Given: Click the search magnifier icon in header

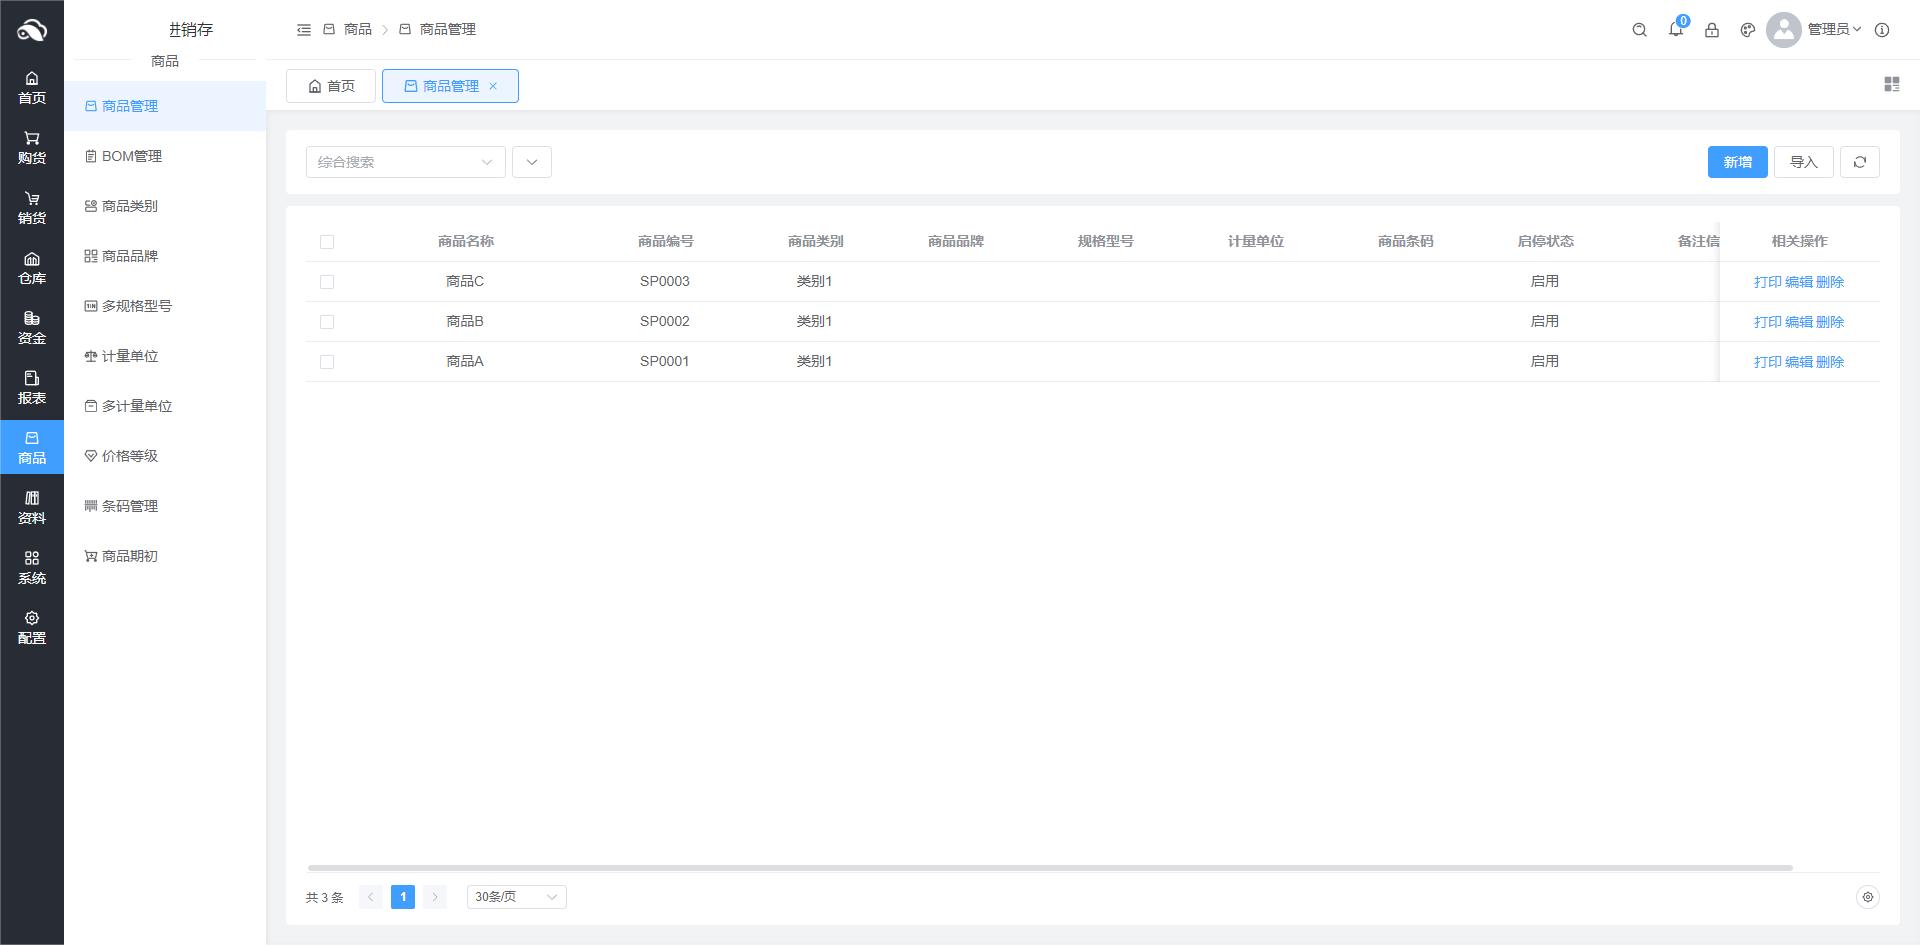Looking at the screenshot, I should coord(1639,30).
